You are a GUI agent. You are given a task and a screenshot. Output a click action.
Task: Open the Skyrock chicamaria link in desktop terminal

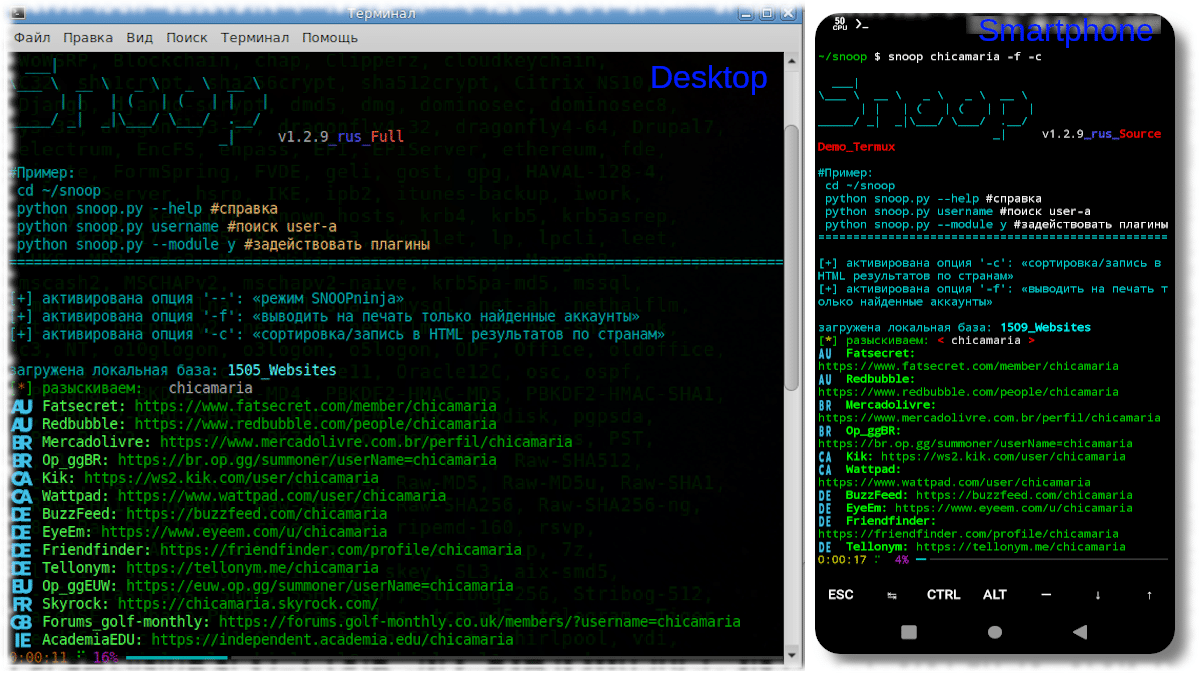[x=248, y=604]
